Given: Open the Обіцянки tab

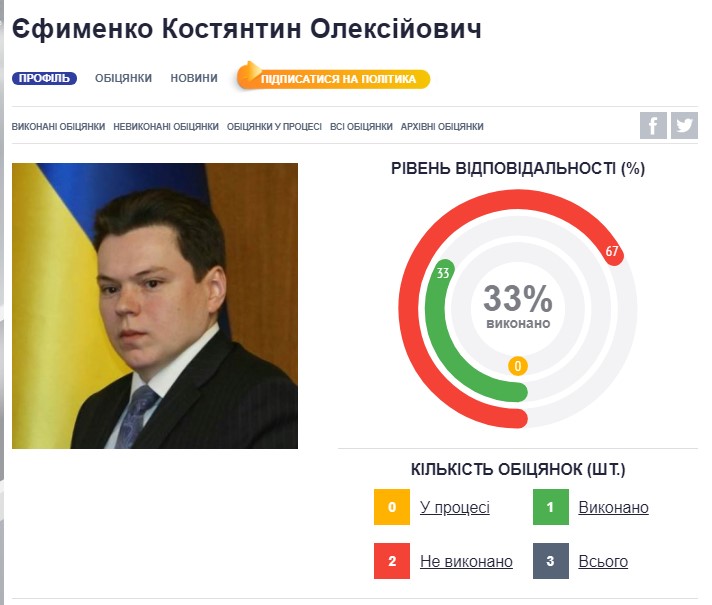Looking at the screenshot, I should (123, 78).
